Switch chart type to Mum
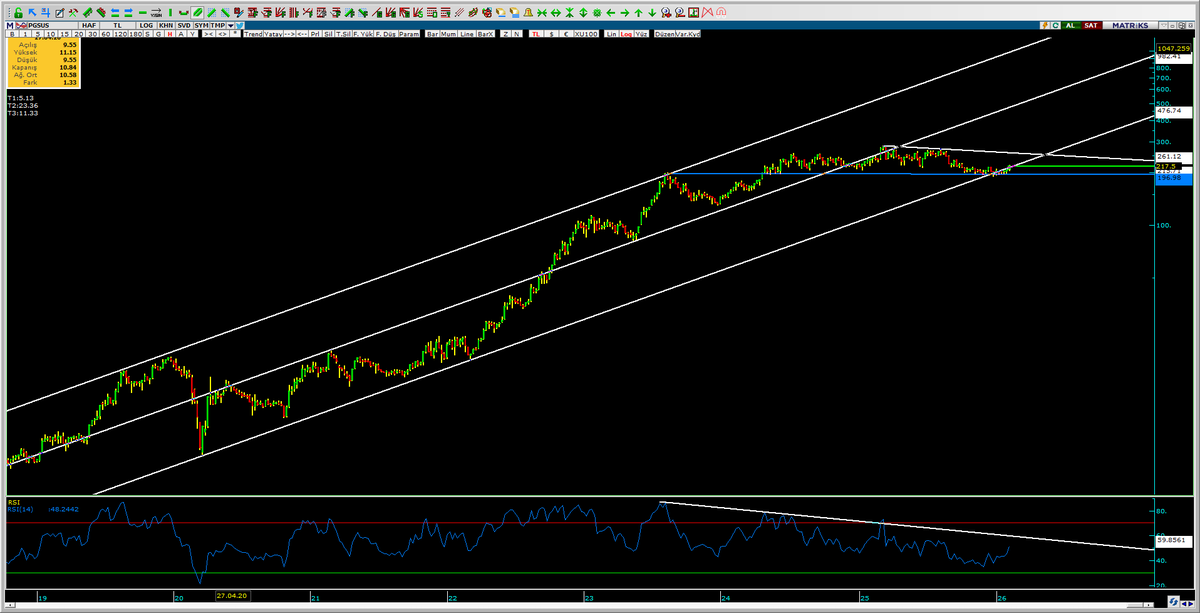This screenshot has height=613, width=1200. [448, 34]
